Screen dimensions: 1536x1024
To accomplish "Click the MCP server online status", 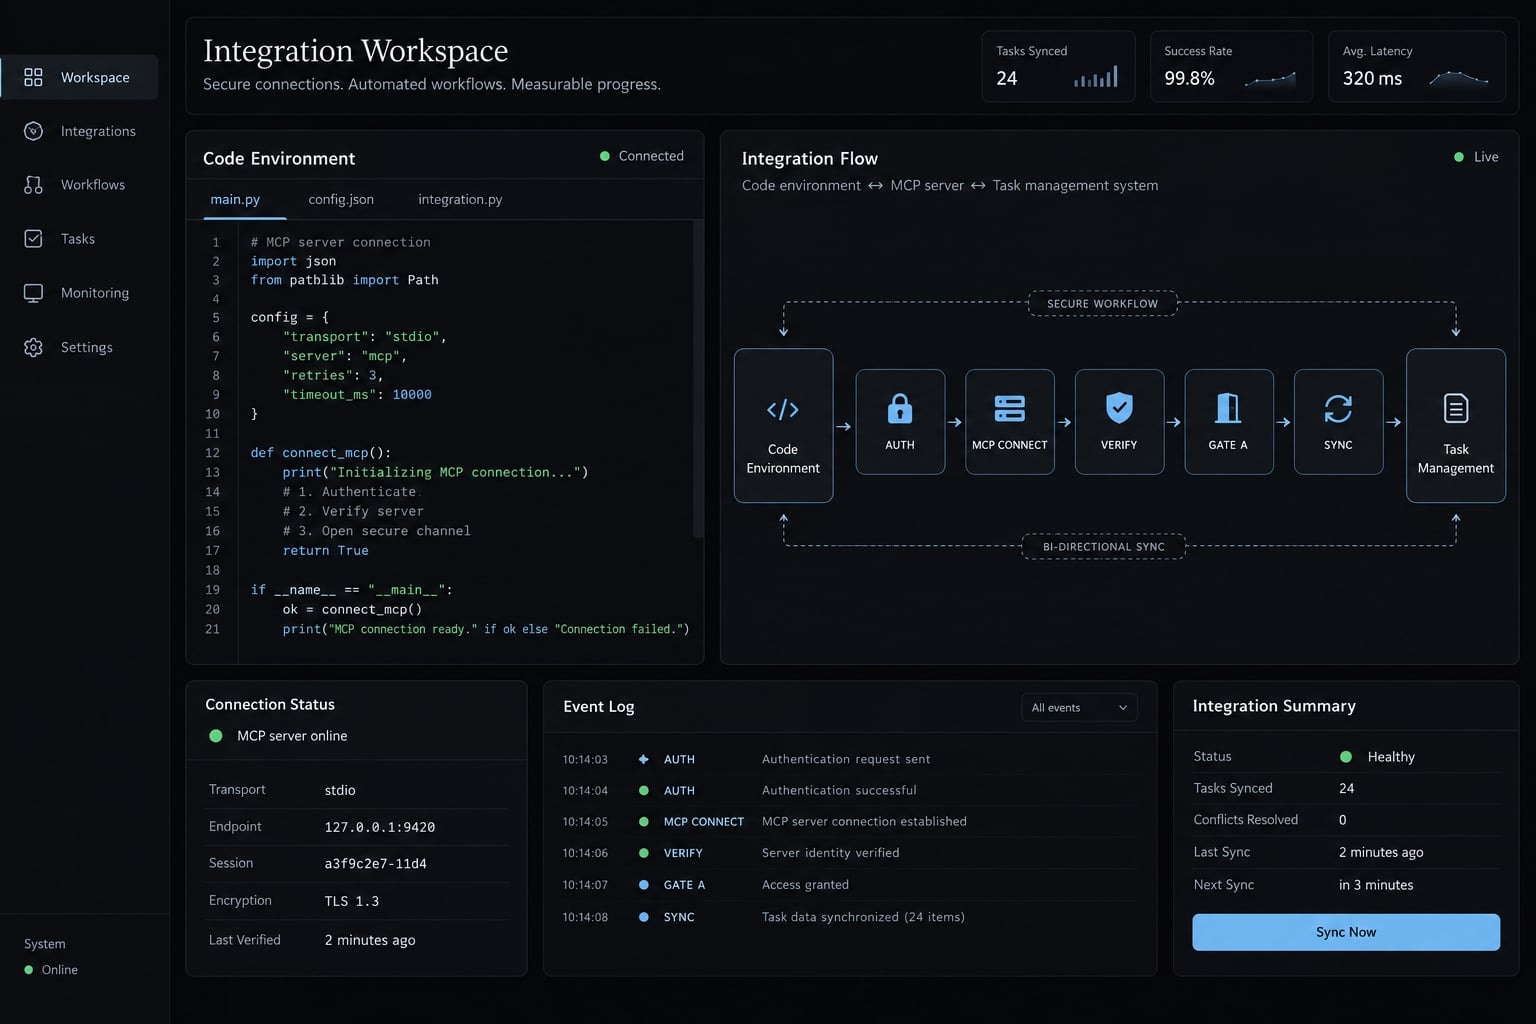I will coord(278,736).
